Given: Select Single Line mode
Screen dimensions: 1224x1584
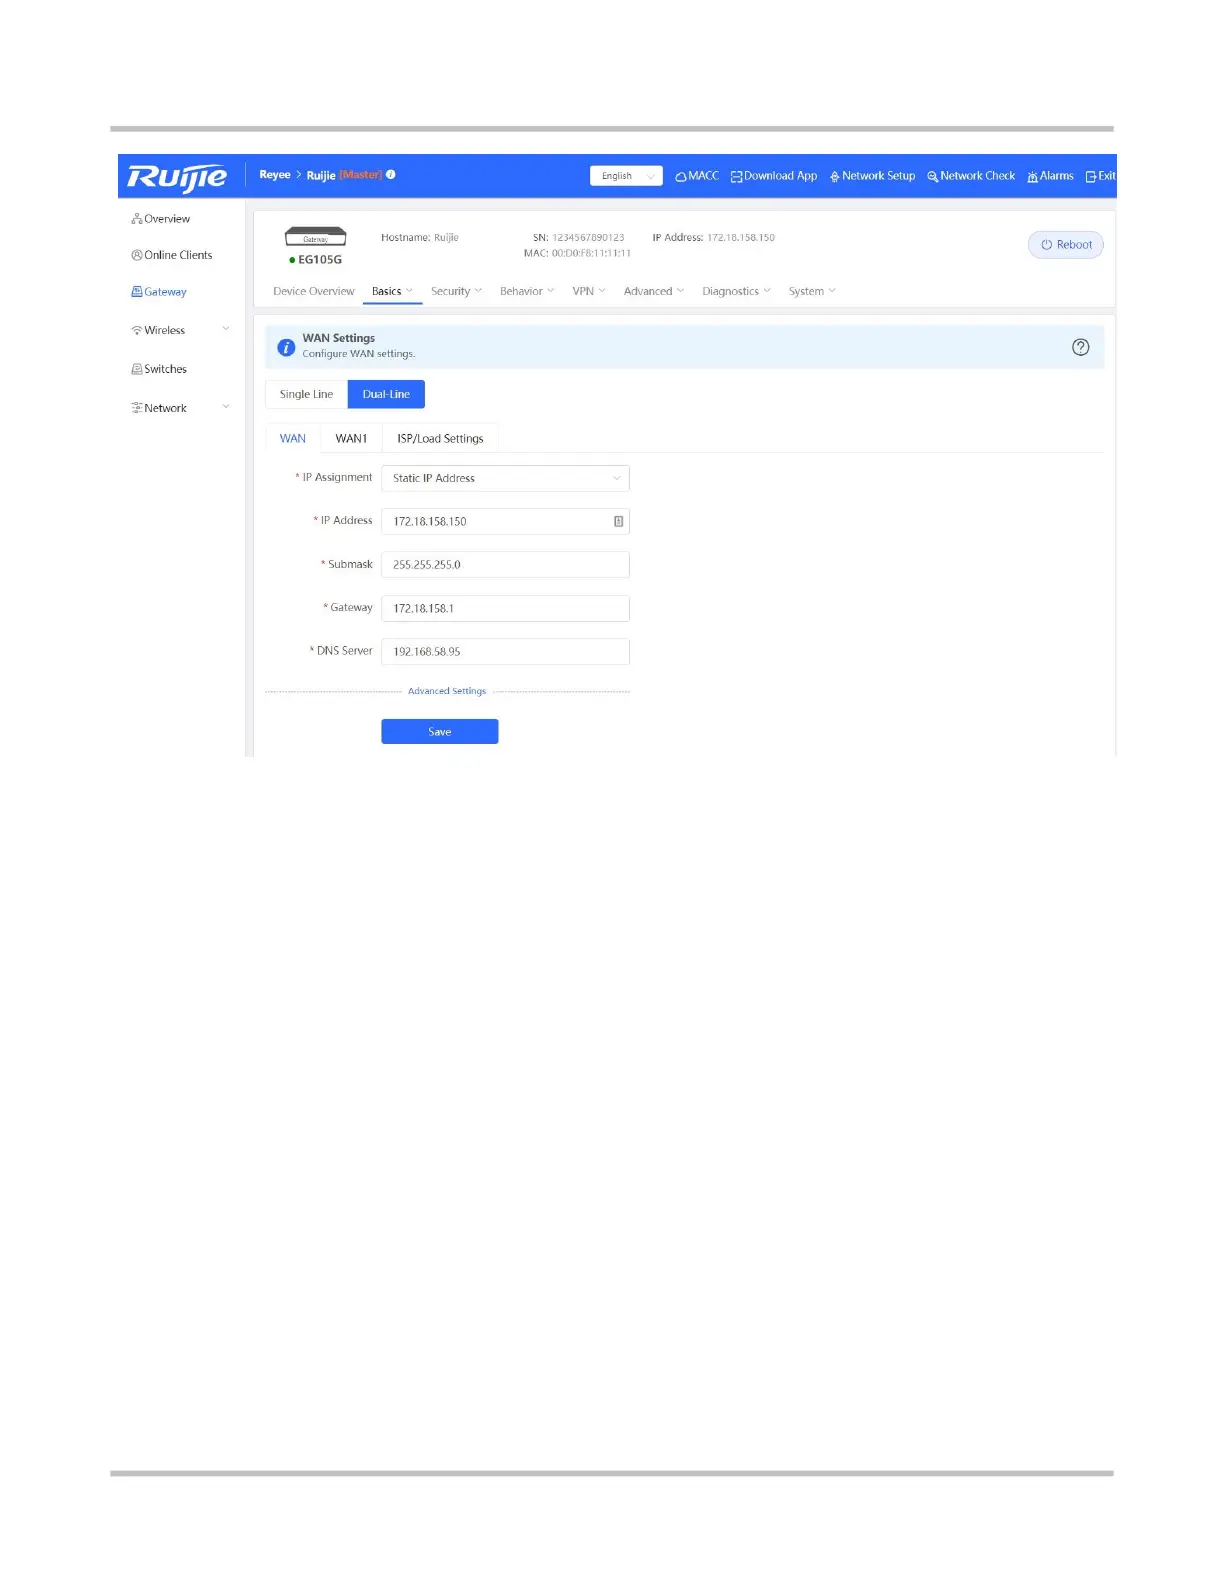Looking at the screenshot, I should click(306, 394).
